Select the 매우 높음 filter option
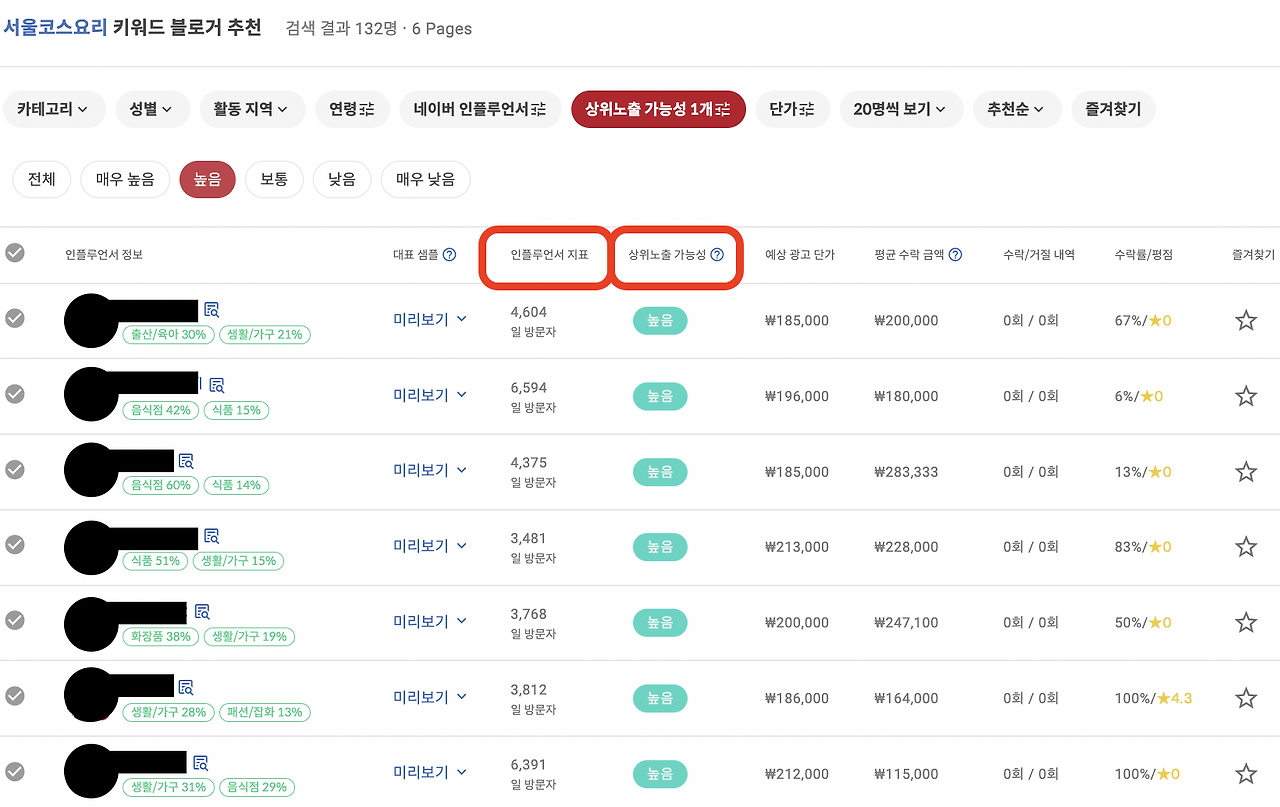Screen dimensions: 1280x807 coord(124,179)
